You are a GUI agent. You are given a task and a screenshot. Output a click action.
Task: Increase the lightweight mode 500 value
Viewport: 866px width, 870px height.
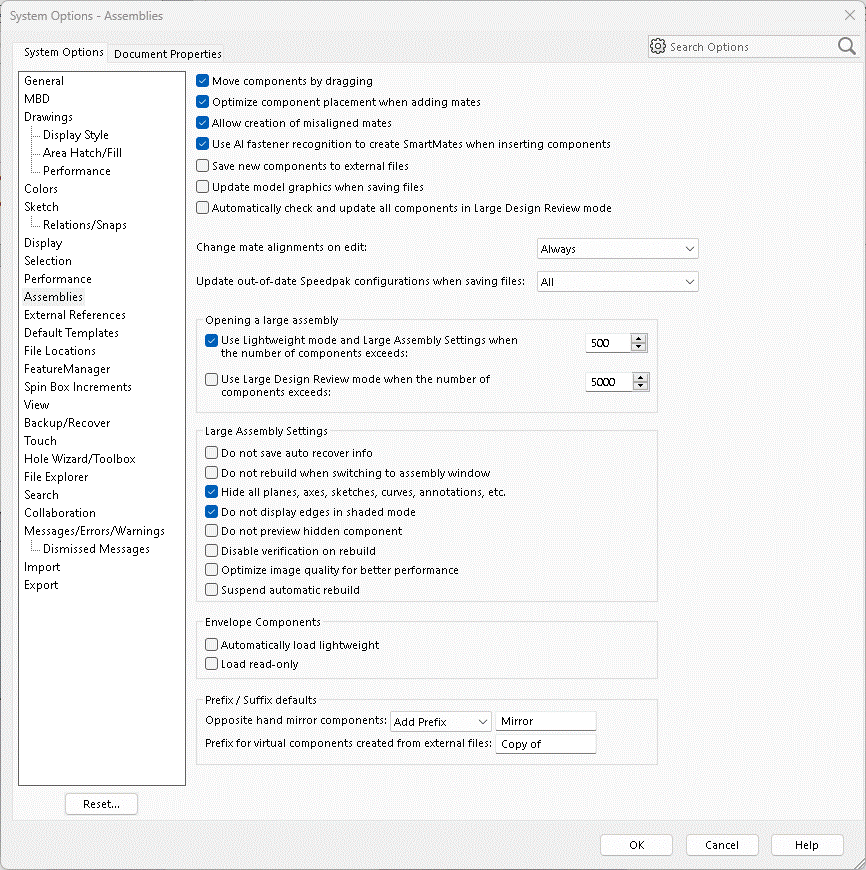[x=639, y=338]
